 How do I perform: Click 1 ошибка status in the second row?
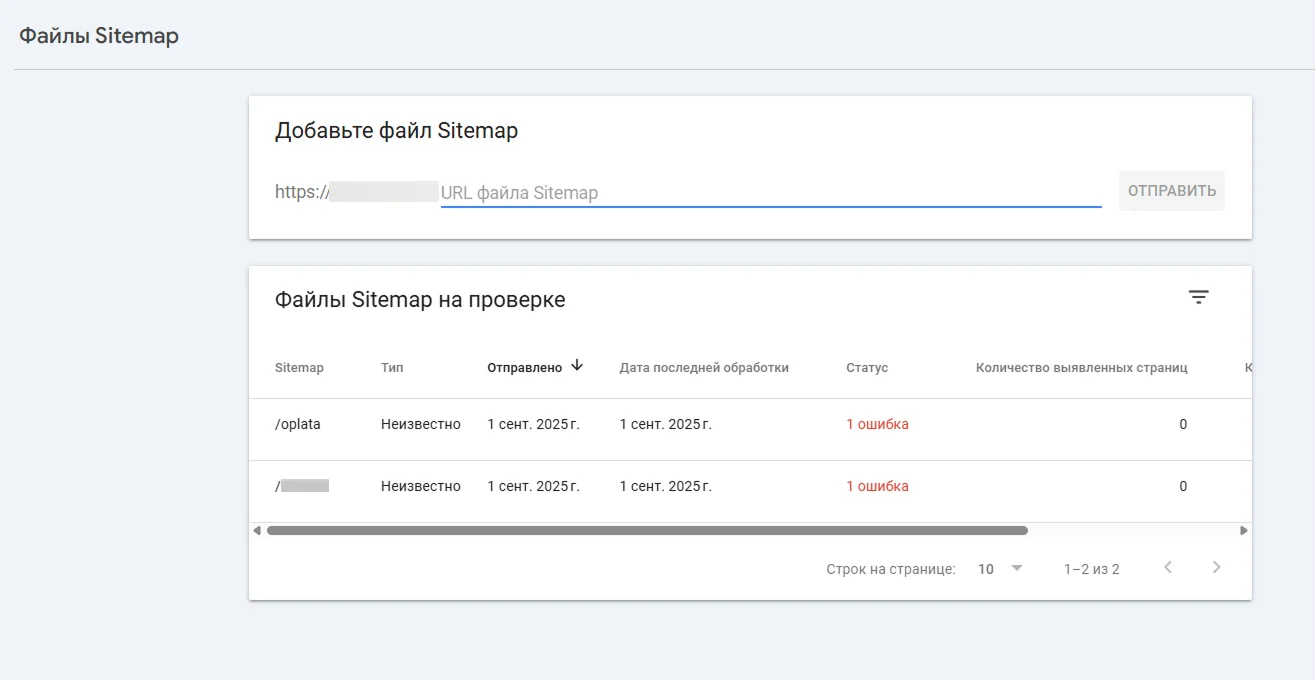pyautogui.click(x=877, y=486)
